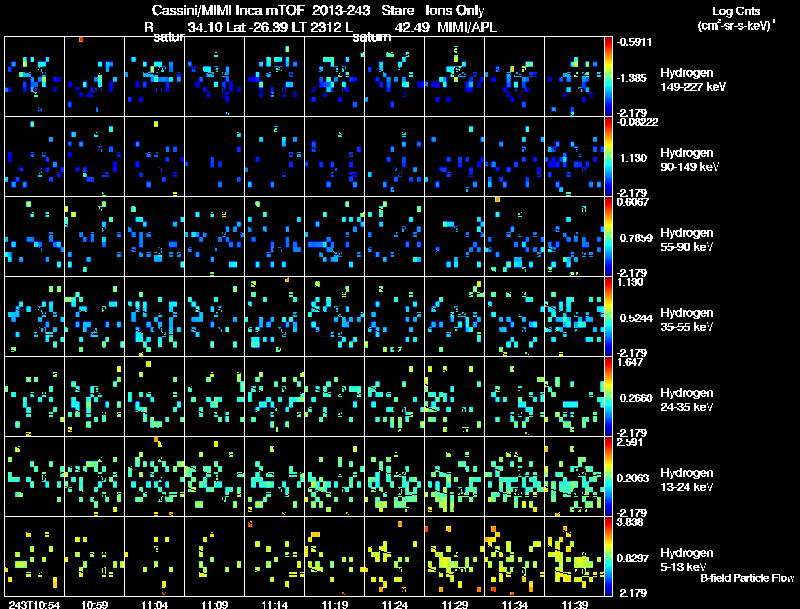Click the '0.5244' colorbar value
This screenshot has height=609, width=800.
click(x=636, y=318)
